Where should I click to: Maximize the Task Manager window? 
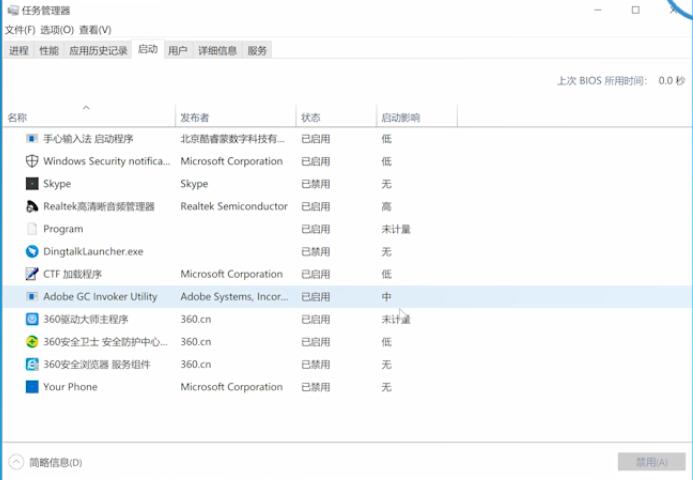pos(636,10)
